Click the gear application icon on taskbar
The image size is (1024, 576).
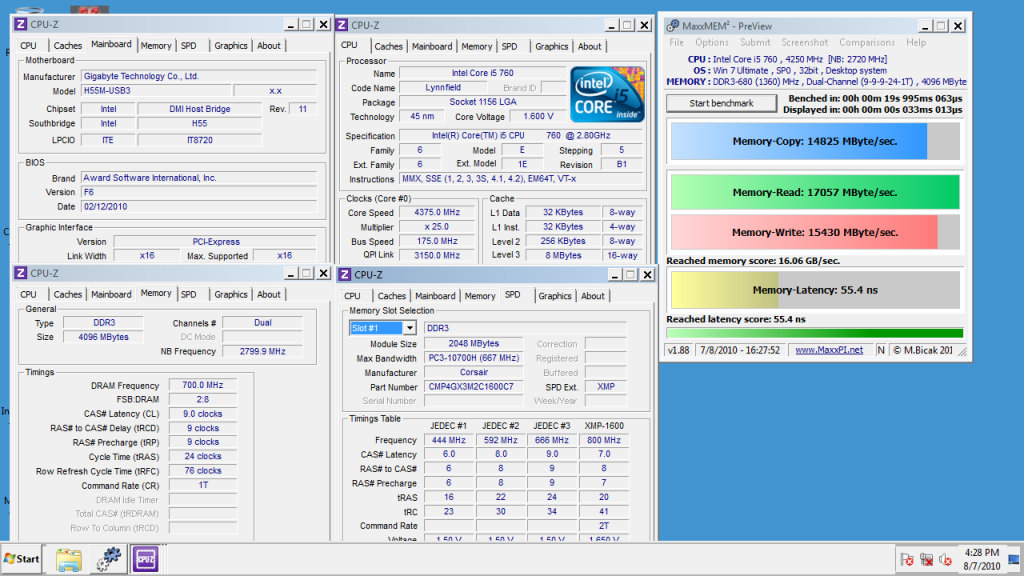tap(108, 559)
